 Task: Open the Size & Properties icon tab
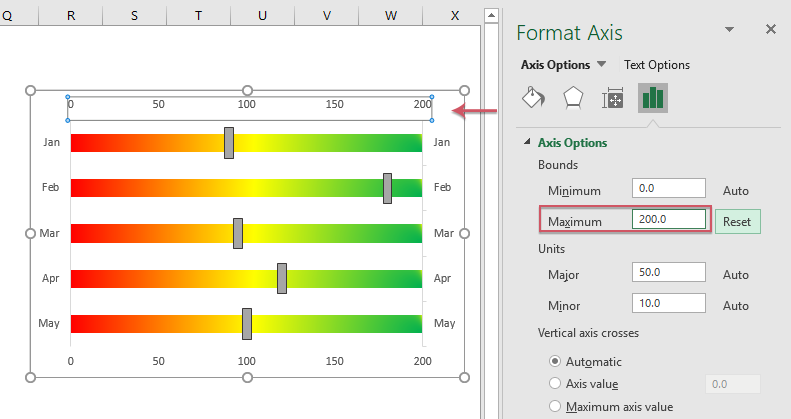613,98
